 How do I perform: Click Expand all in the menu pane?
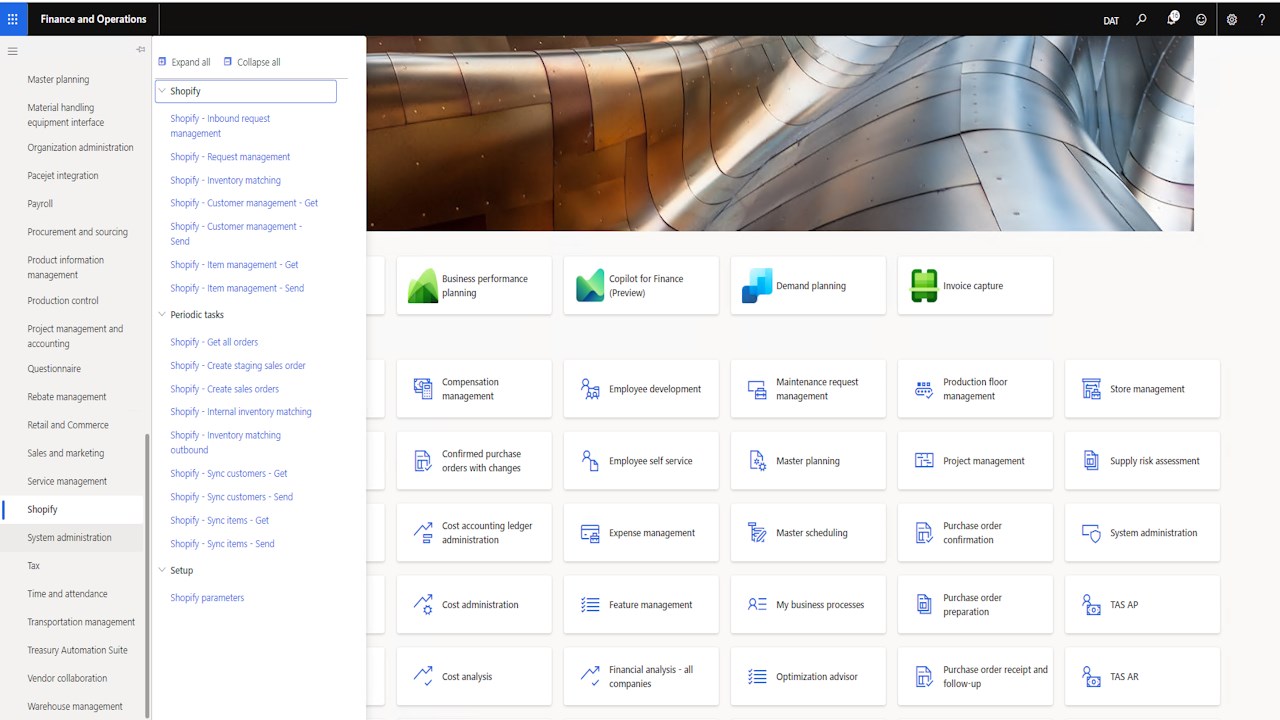[184, 62]
